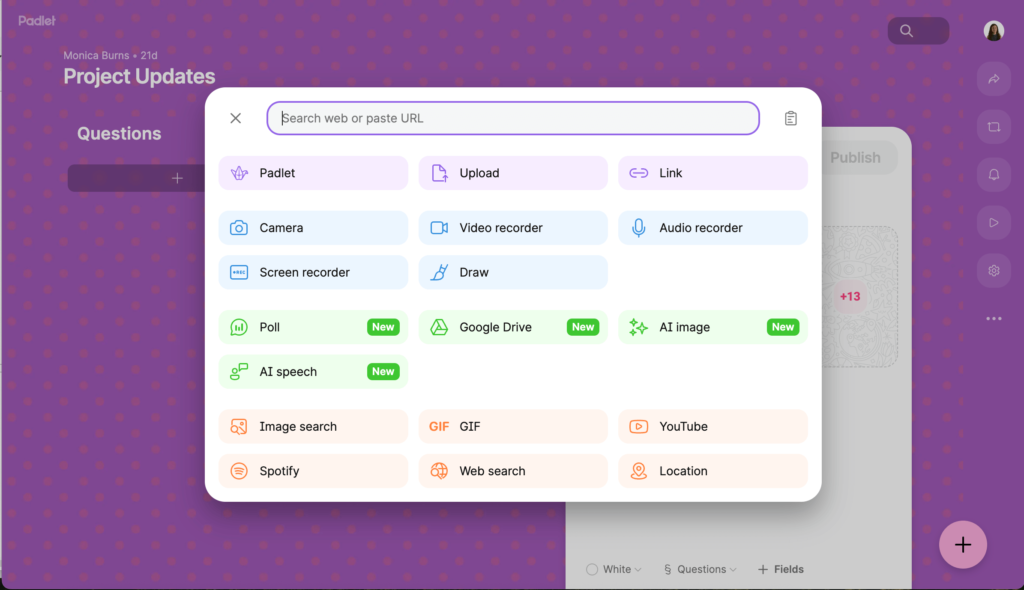The height and width of the screenshot is (590, 1024).
Task: Open notifications from the right sidebar
Action: click(x=993, y=174)
